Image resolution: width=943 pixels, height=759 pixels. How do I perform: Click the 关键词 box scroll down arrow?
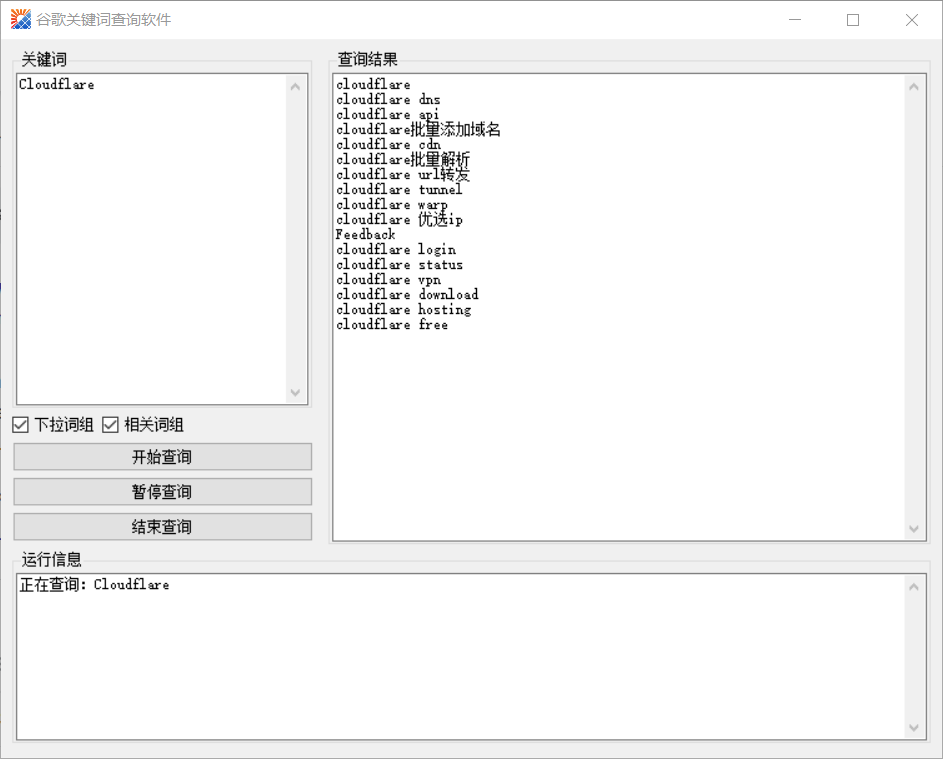(x=295, y=393)
